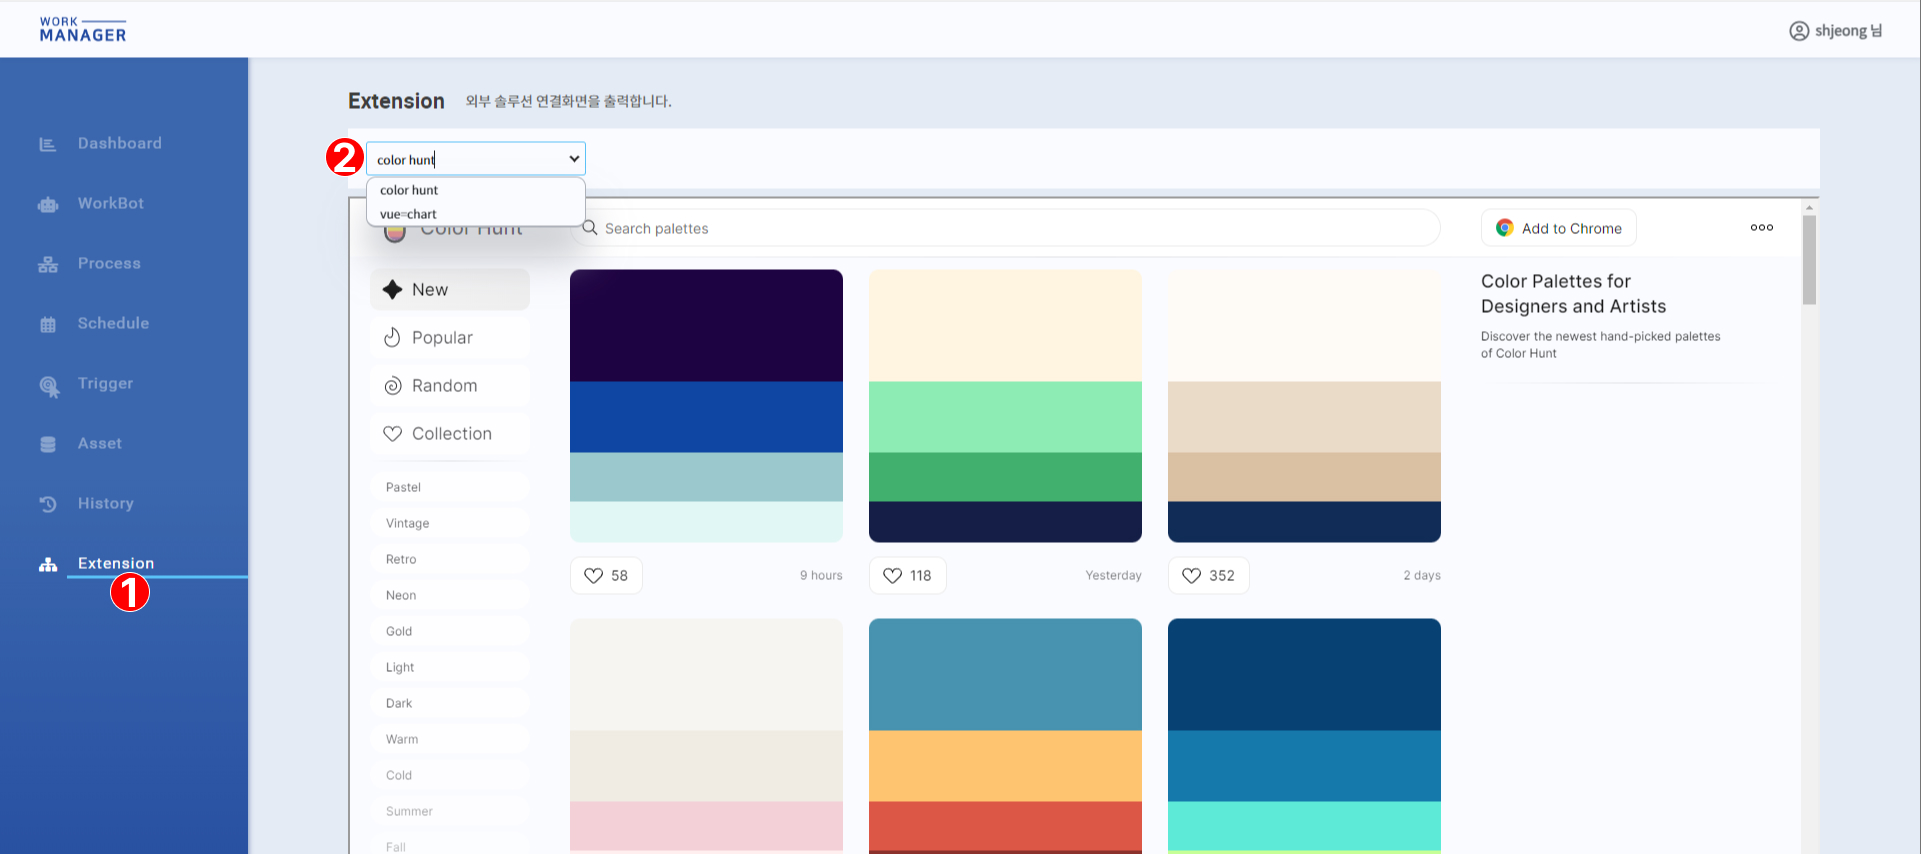1921x854 pixels.
Task: Click the Add to Chrome button
Action: coord(1558,228)
